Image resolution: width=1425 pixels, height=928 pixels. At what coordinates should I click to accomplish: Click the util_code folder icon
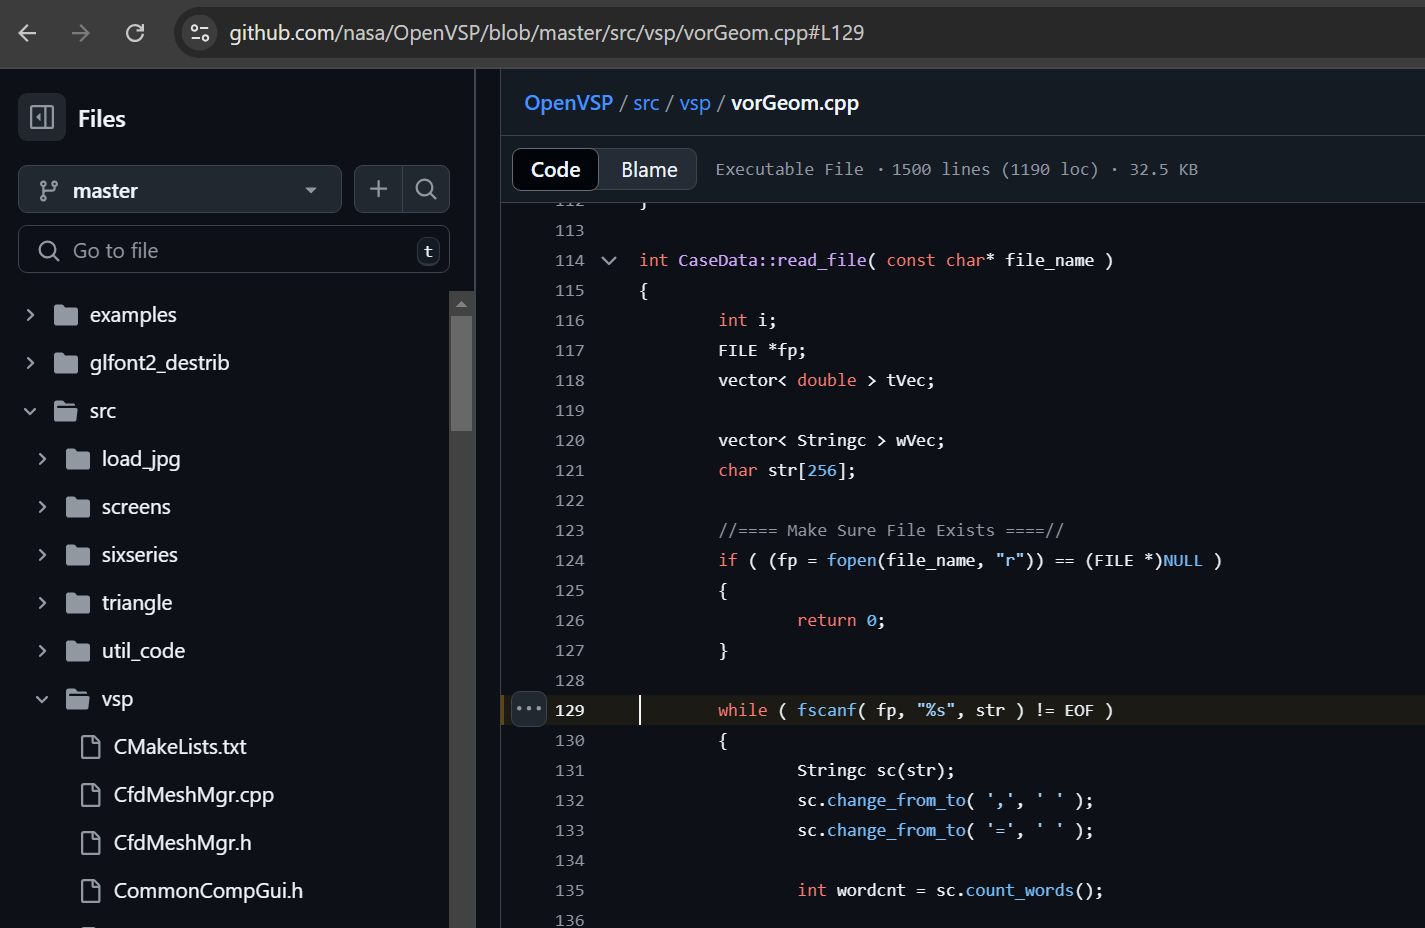click(78, 651)
